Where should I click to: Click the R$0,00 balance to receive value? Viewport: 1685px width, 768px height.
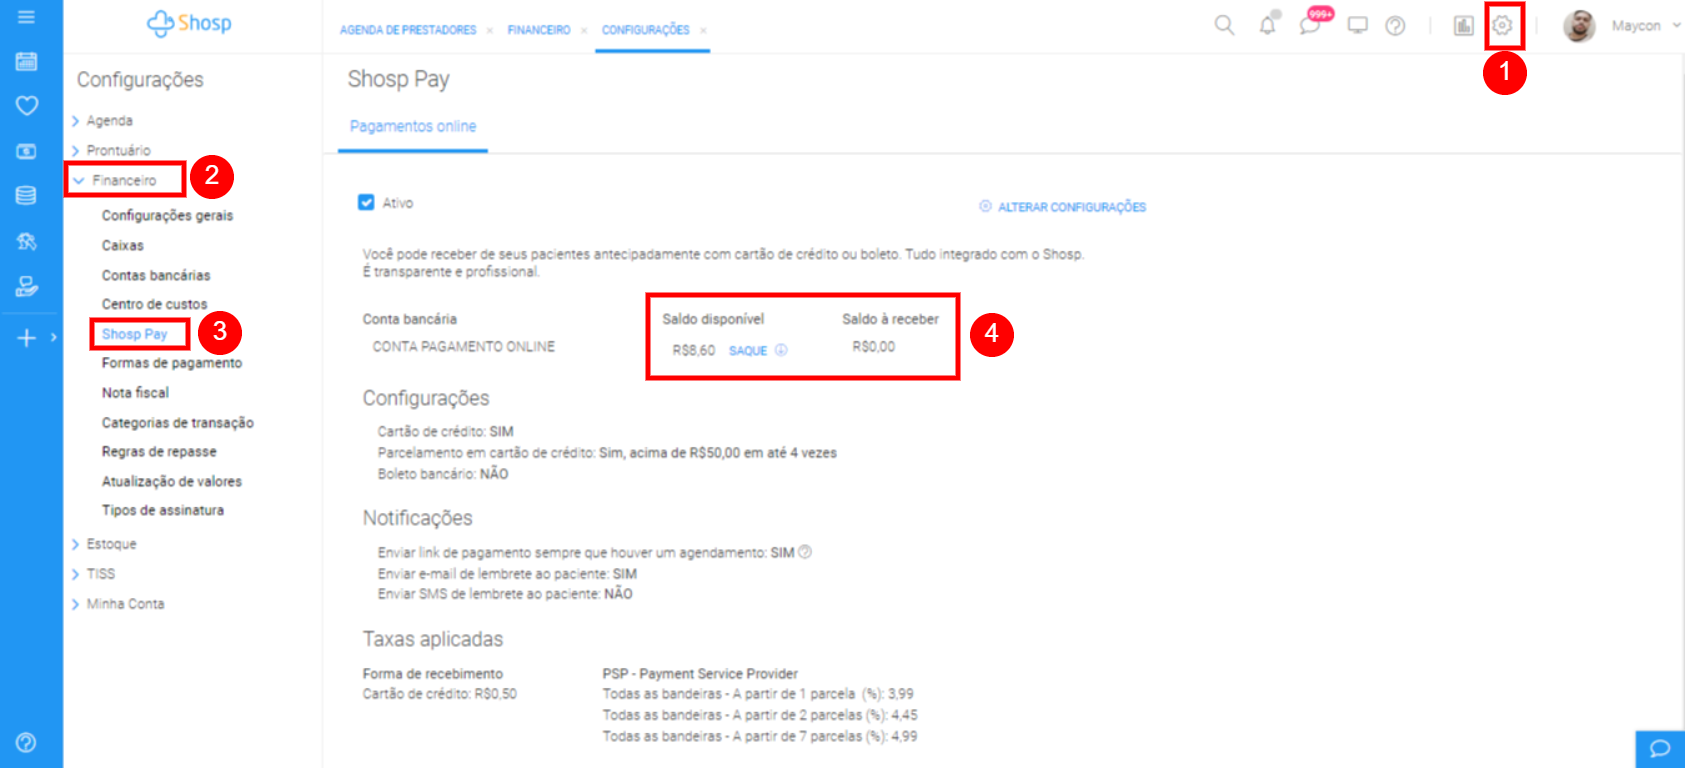(873, 346)
